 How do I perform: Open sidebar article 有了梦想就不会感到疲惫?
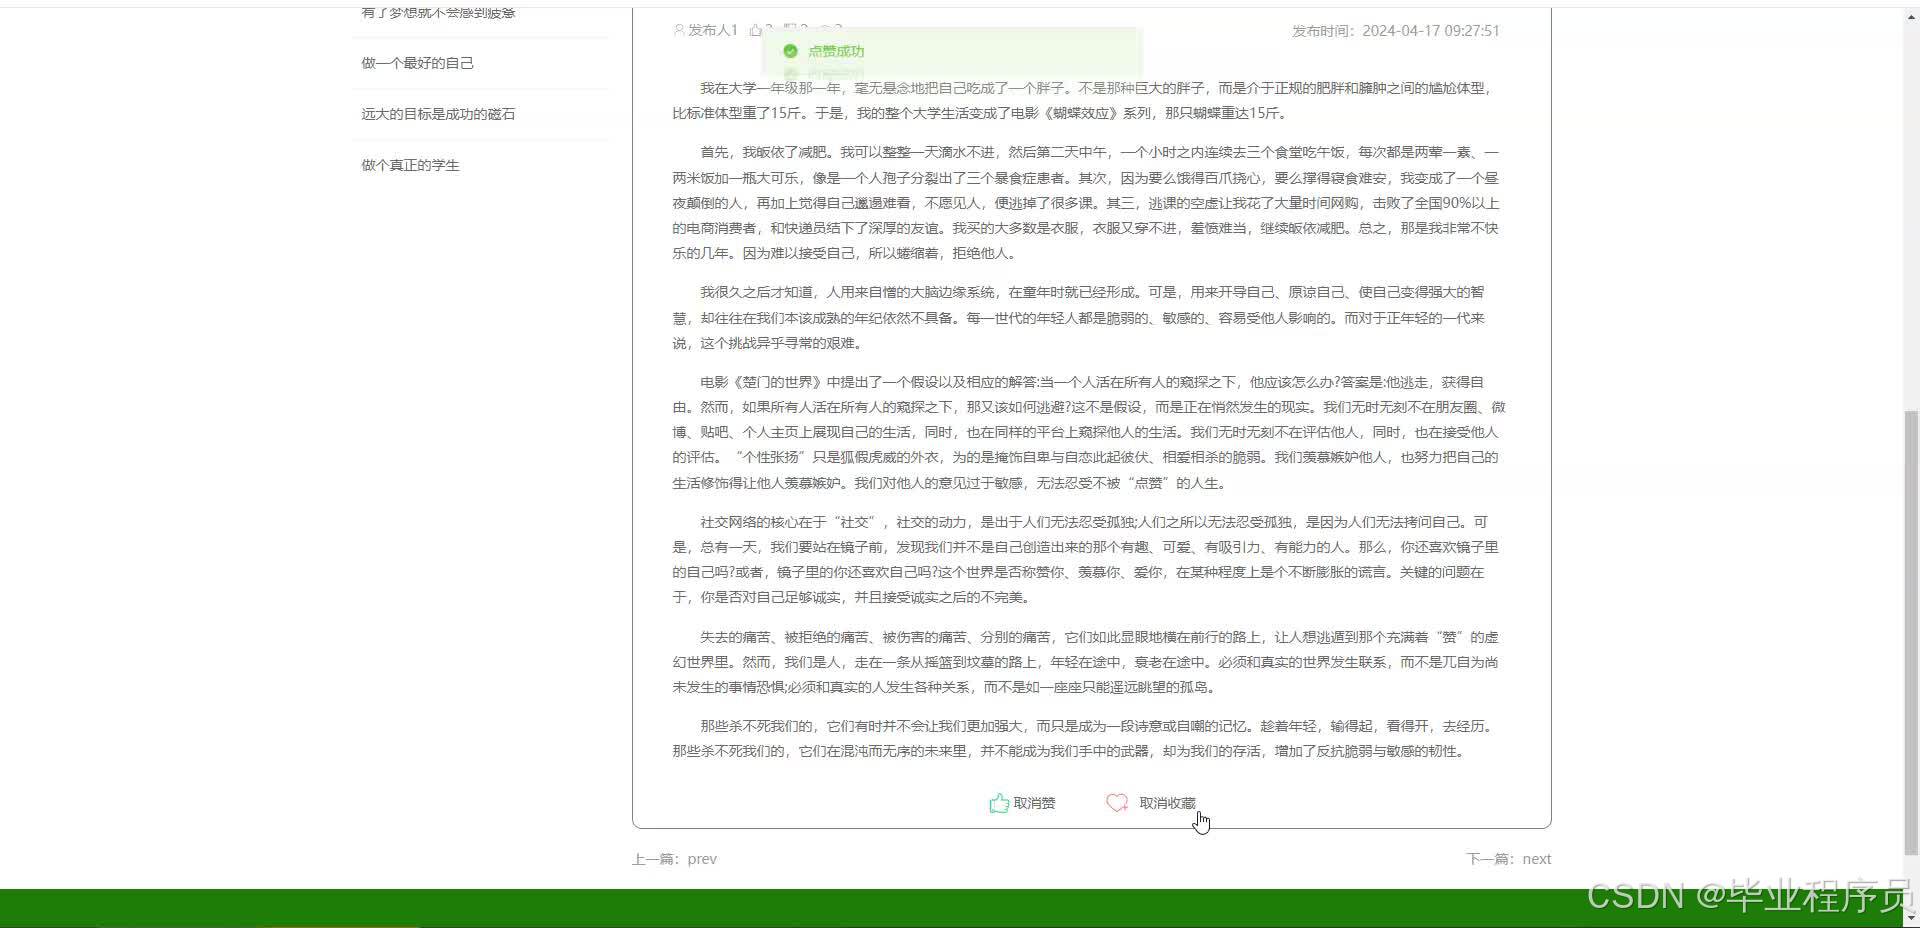(x=438, y=12)
